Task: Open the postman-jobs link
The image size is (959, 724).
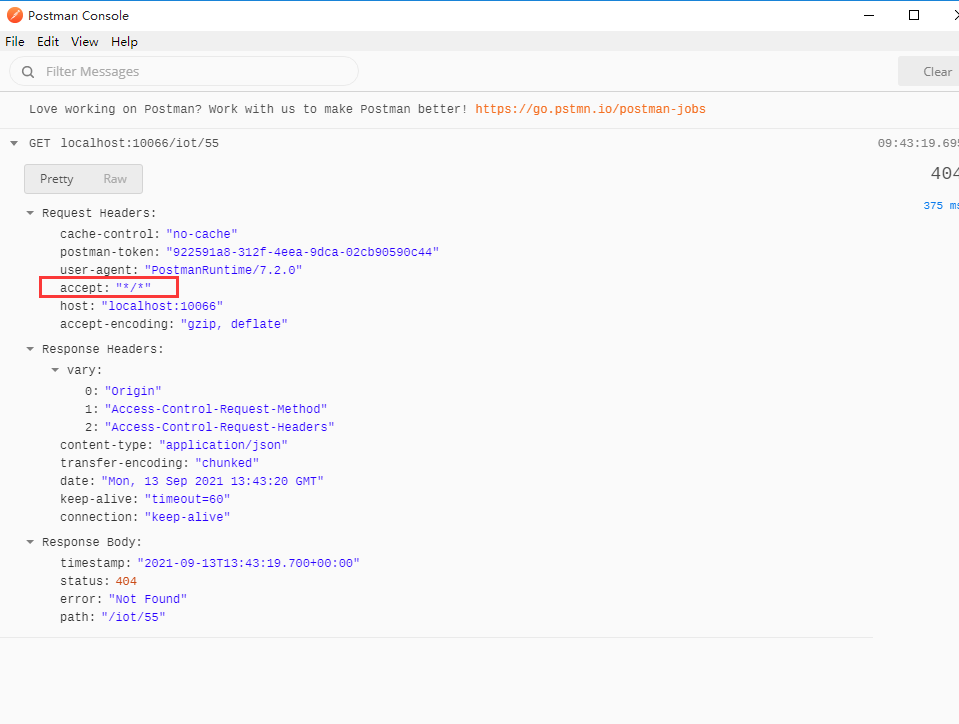Action: point(590,109)
